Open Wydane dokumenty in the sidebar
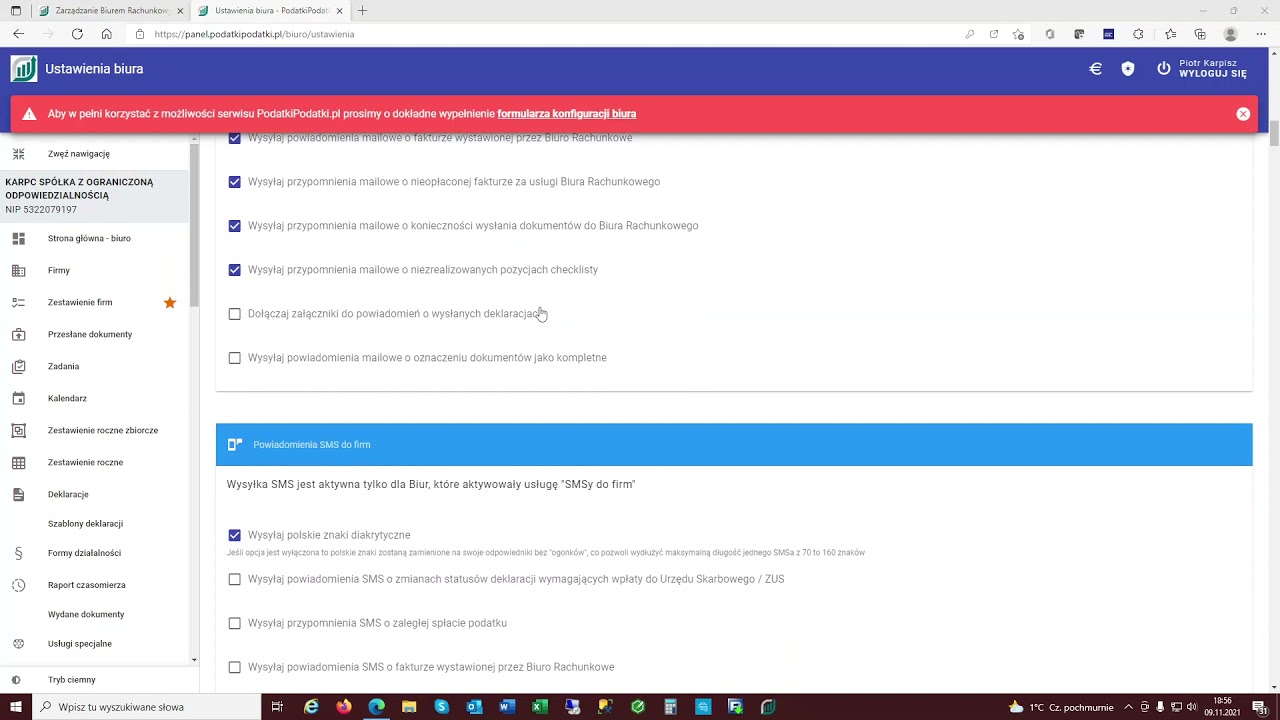The height and width of the screenshot is (720, 1280). [86, 614]
